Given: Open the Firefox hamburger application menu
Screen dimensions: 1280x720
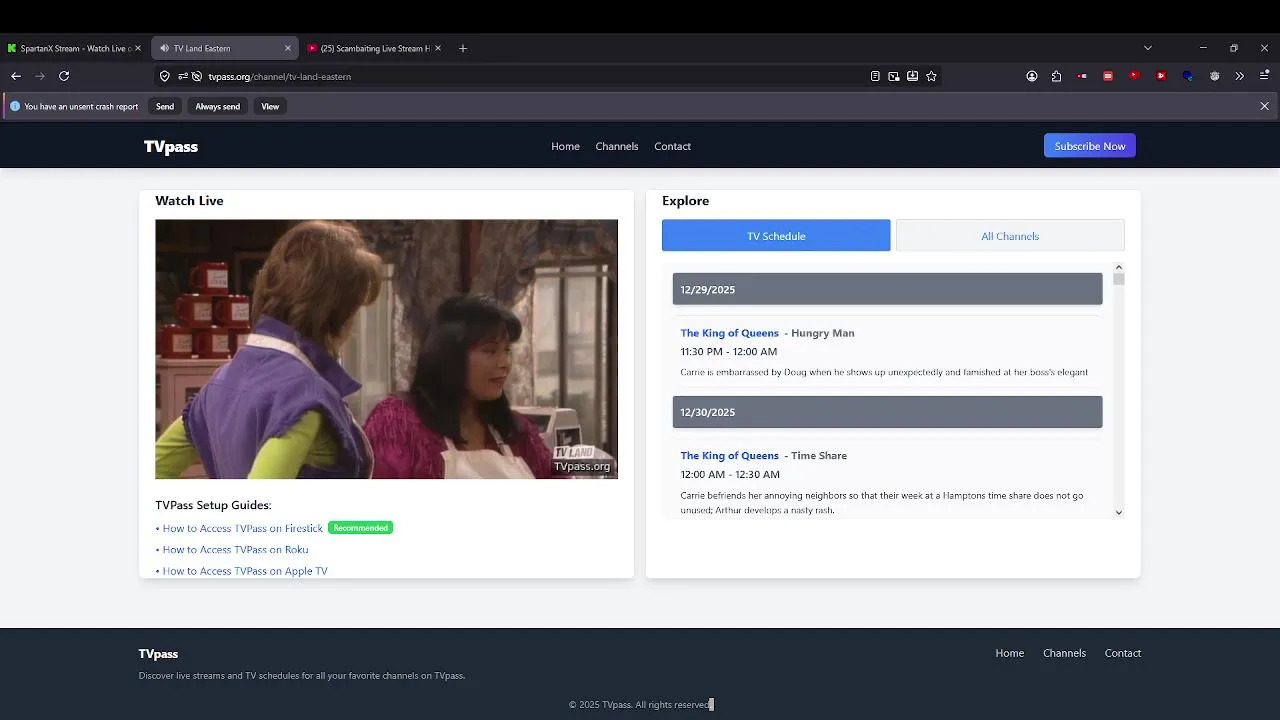Looking at the screenshot, I should [1264, 76].
